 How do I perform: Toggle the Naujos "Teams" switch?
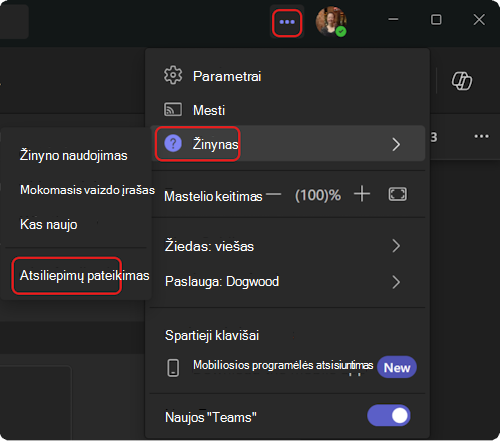(389, 416)
